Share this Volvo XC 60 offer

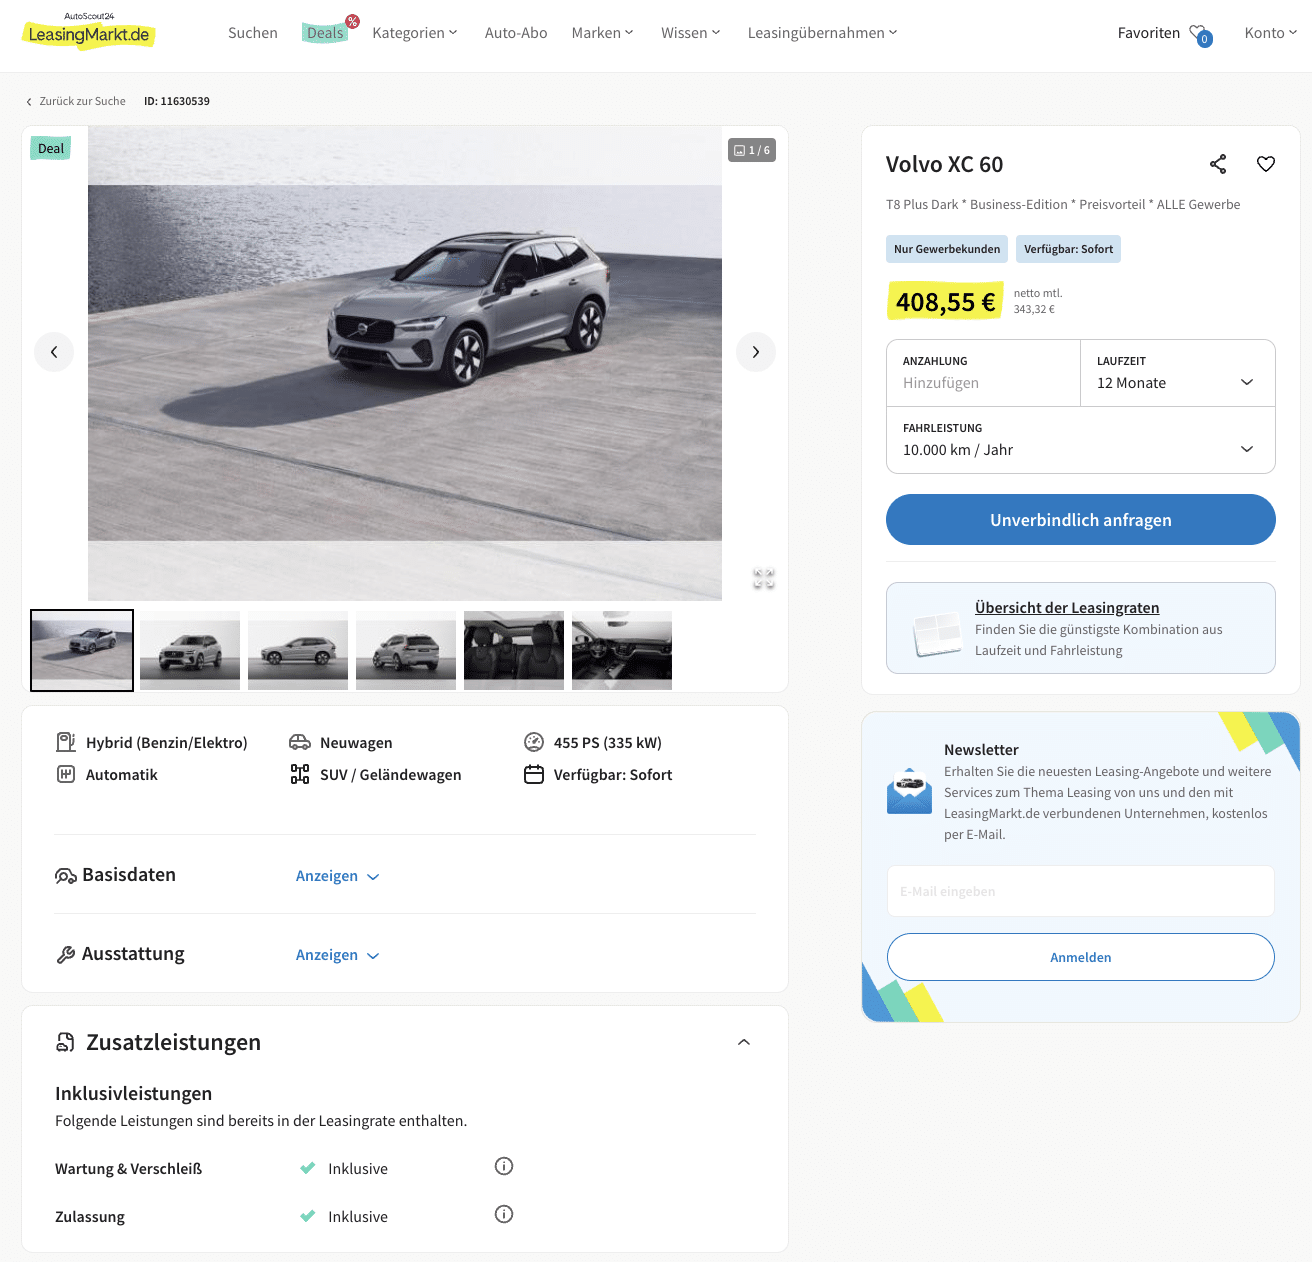[1218, 164]
